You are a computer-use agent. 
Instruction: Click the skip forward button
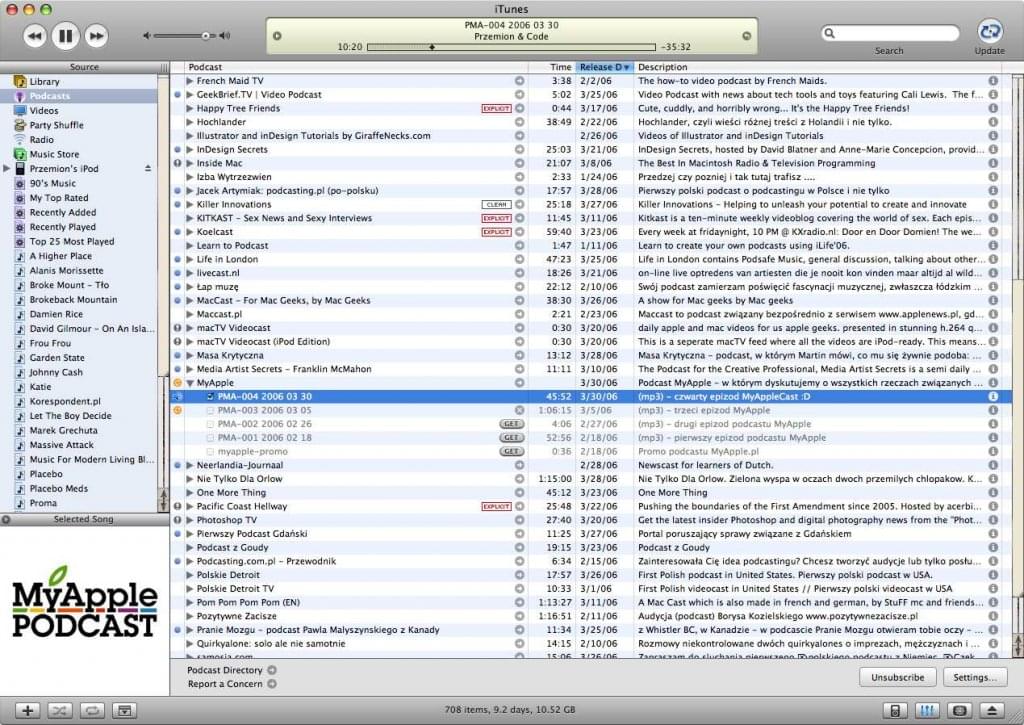[x=95, y=37]
